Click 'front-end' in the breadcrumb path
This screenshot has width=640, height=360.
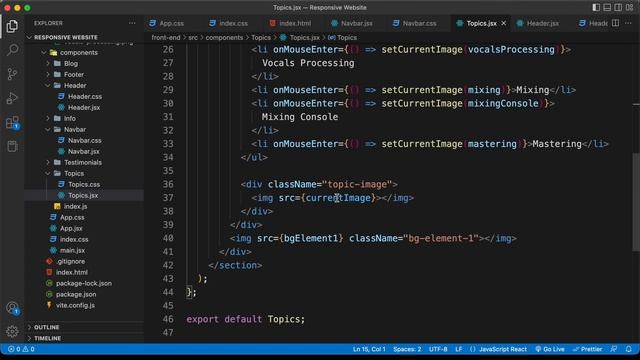click(166, 38)
